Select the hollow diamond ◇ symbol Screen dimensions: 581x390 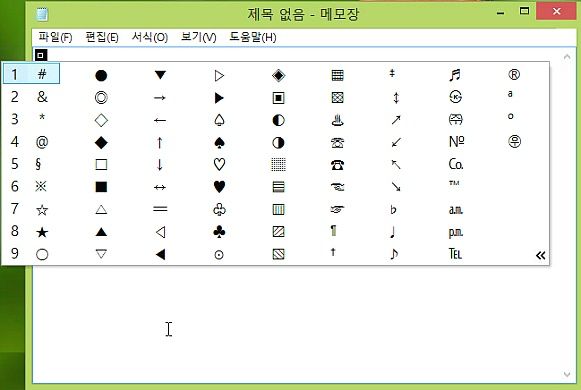(101, 120)
